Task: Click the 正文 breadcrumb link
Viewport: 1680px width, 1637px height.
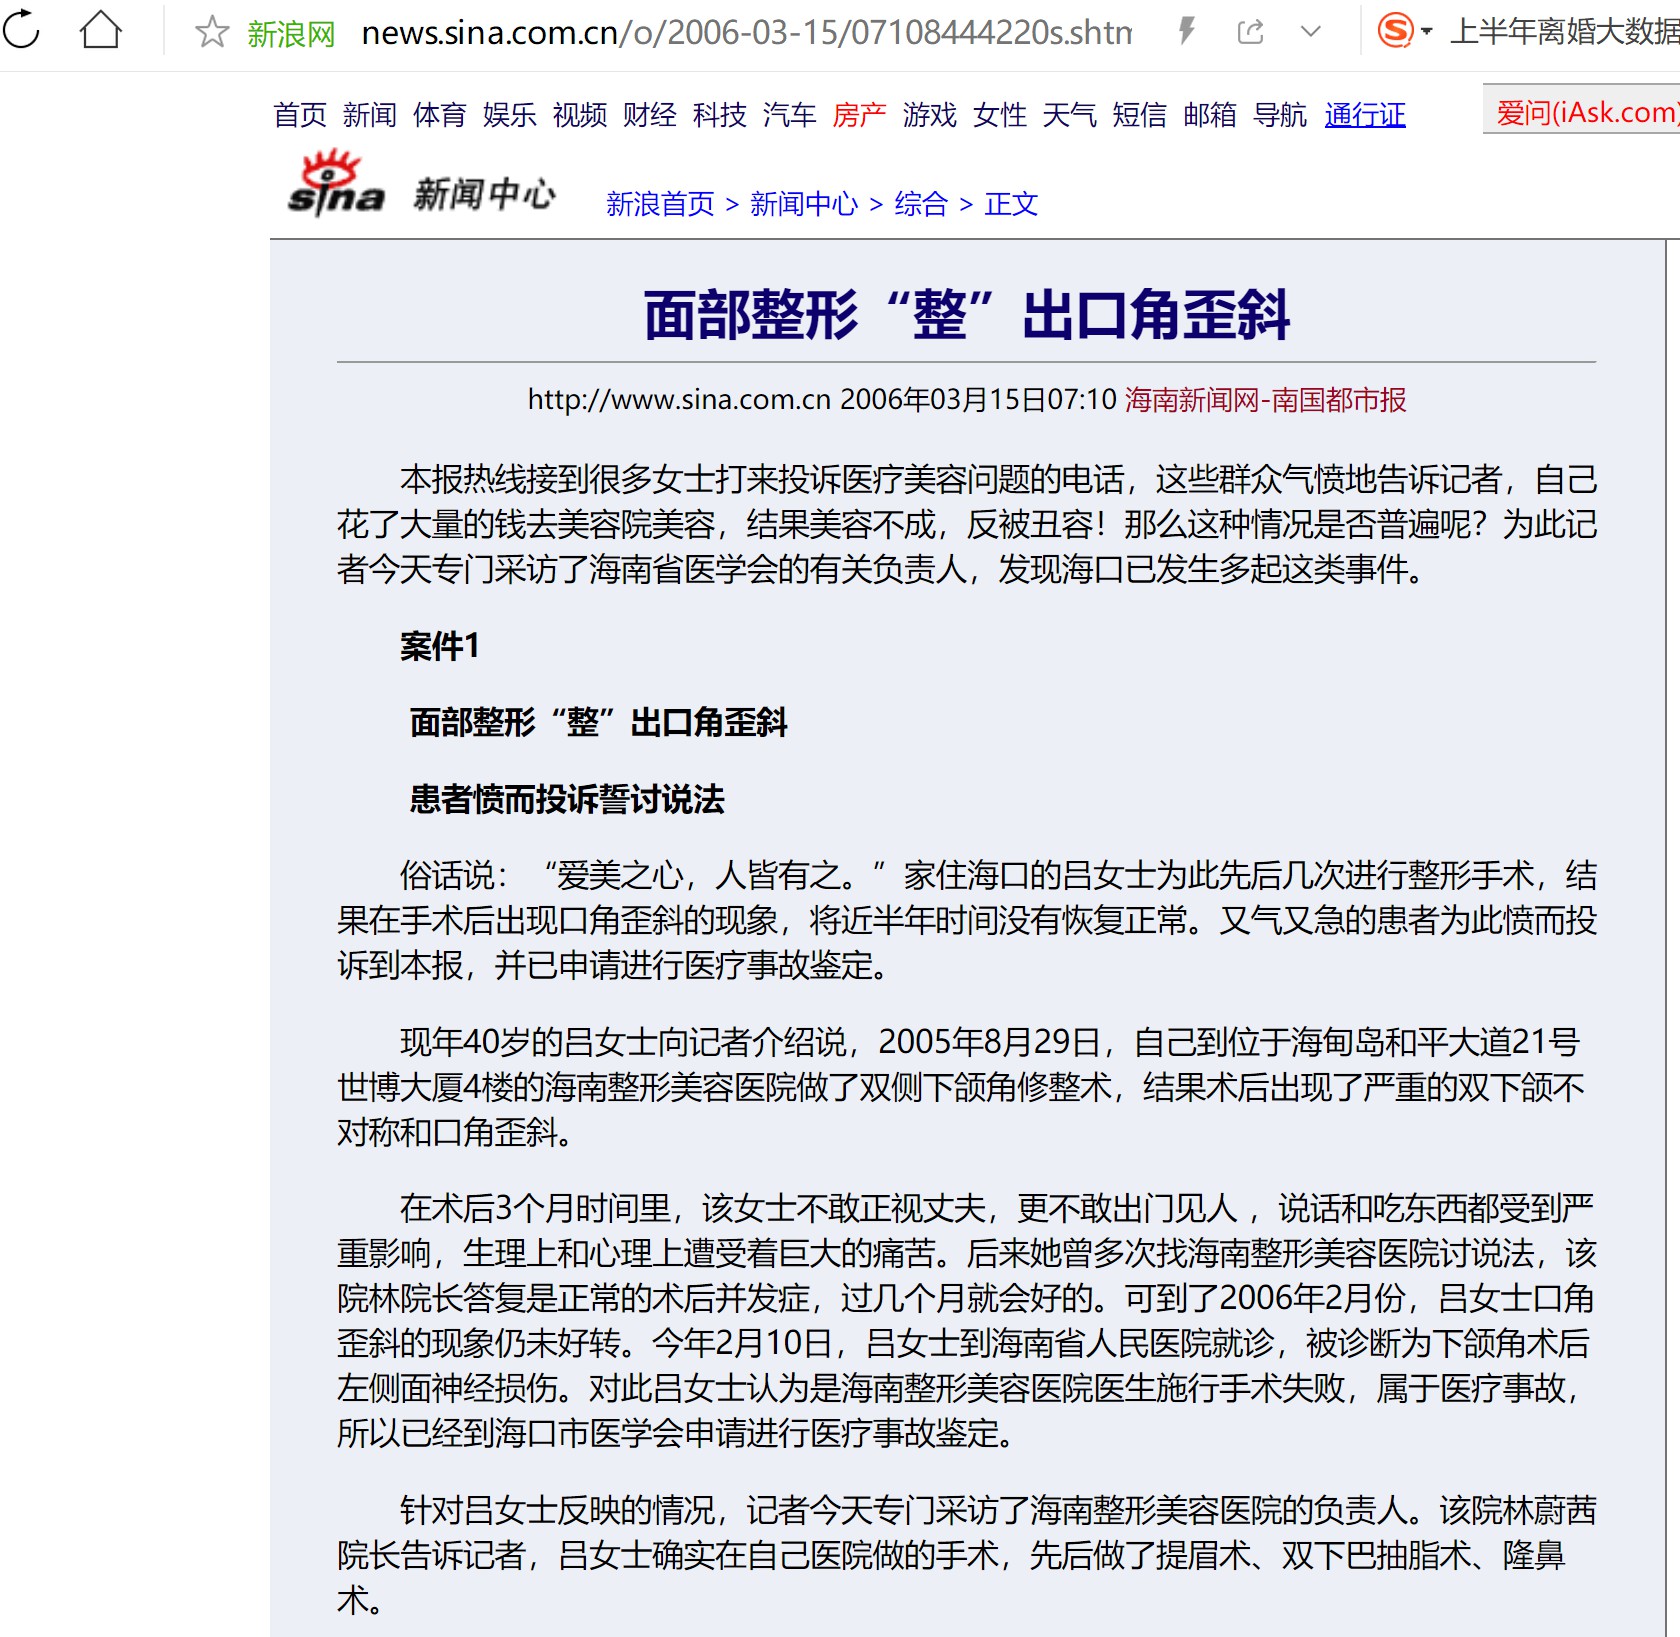Action: pyautogui.click(x=1011, y=204)
